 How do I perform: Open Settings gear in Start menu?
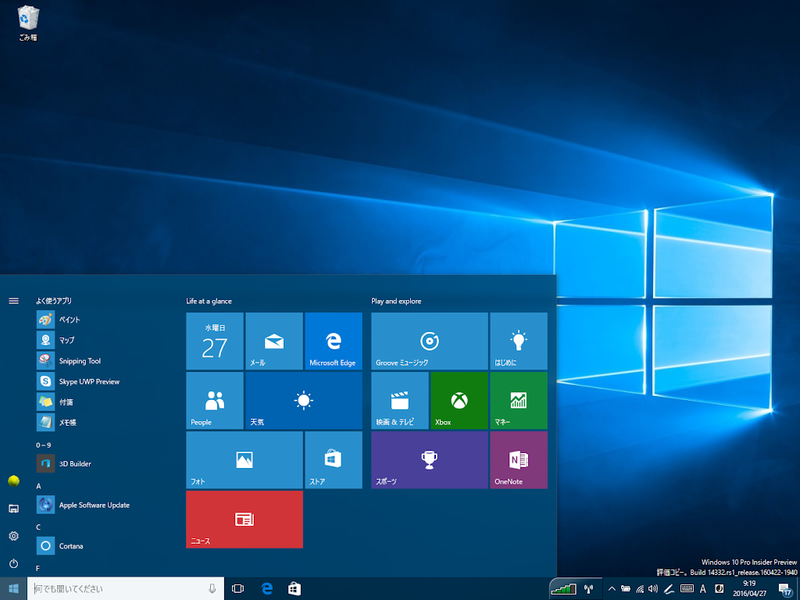point(14,536)
